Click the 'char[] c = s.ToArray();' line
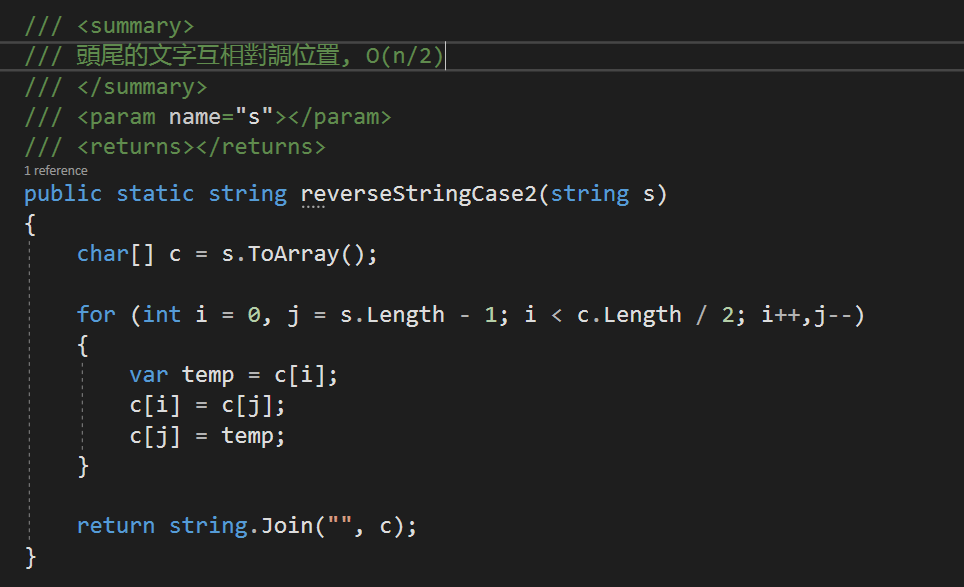 (227, 254)
